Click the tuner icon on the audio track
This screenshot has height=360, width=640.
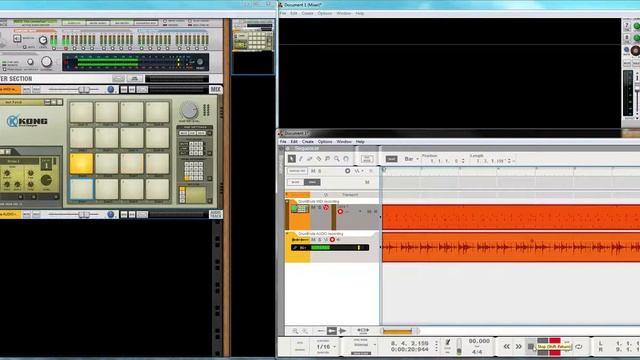[x=296, y=247]
